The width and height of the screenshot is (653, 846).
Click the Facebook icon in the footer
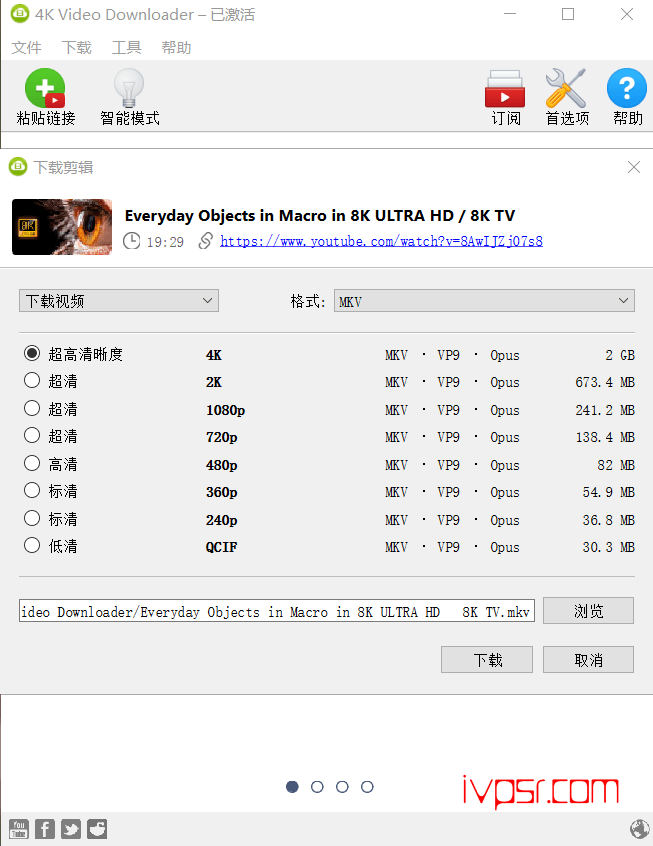click(45, 829)
